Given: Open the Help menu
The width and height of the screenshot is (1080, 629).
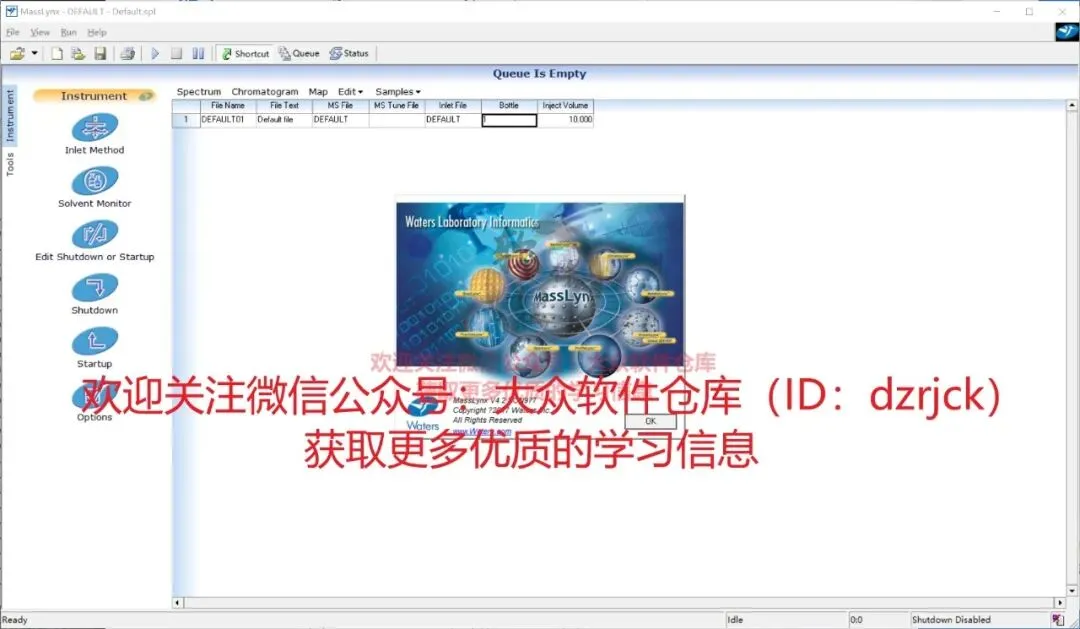Looking at the screenshot, I should (96, 32).
